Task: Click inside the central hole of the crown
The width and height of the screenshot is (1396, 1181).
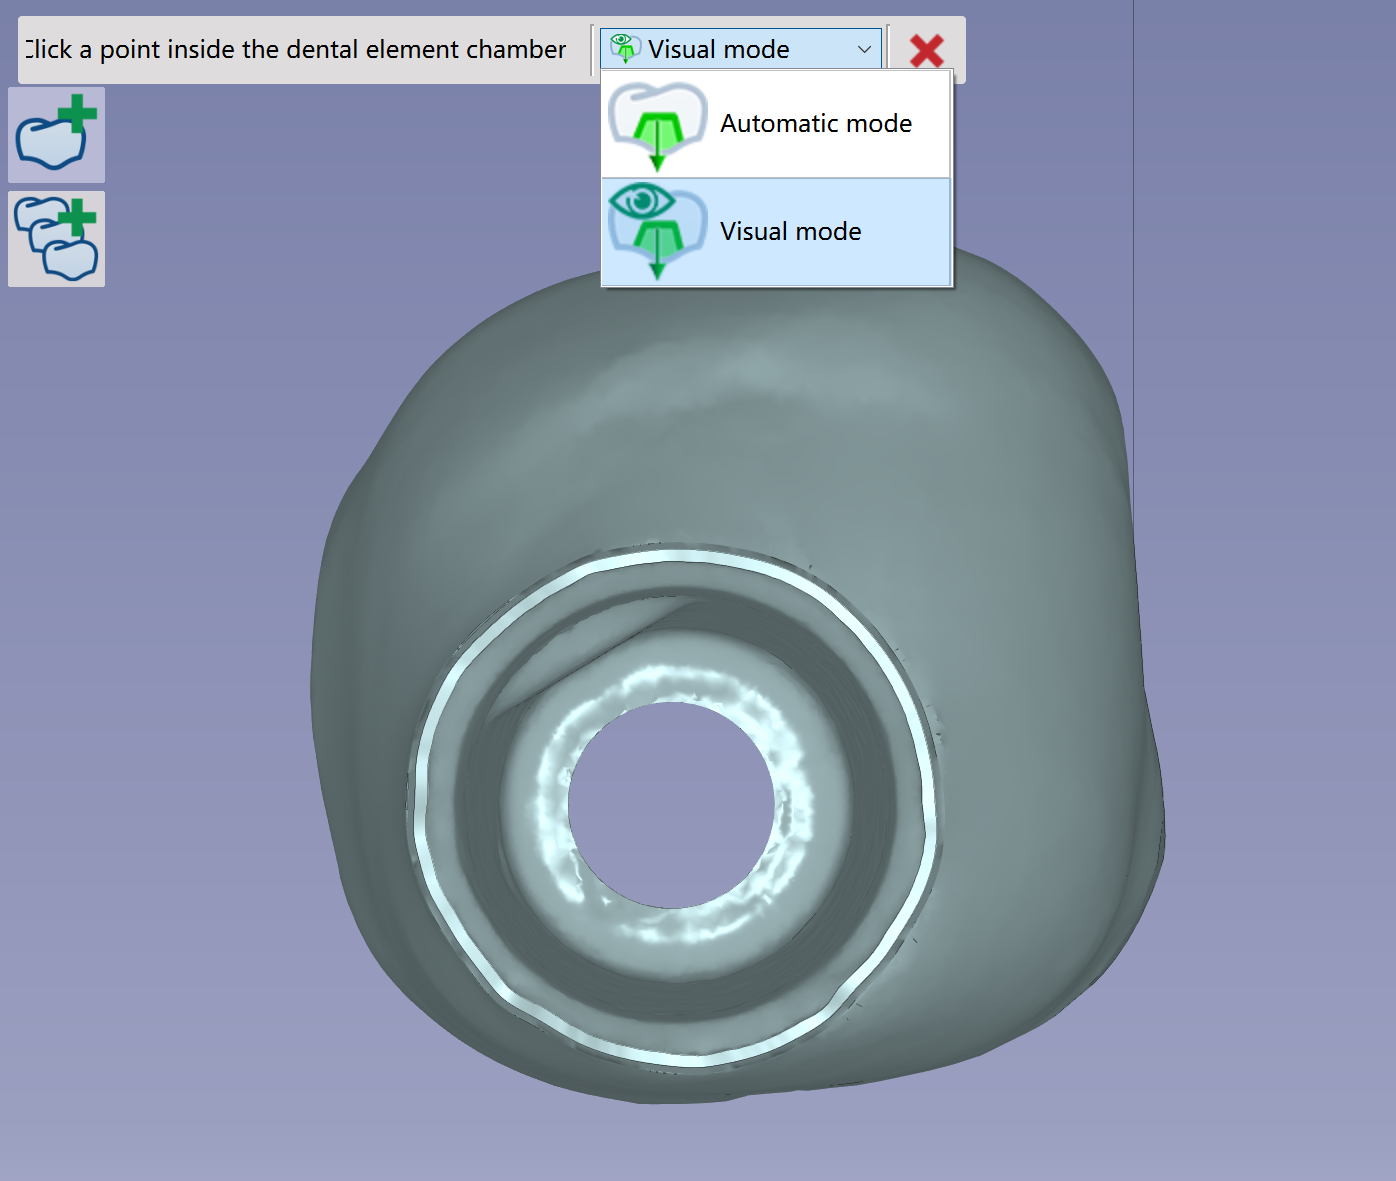Action: (671, 806)
